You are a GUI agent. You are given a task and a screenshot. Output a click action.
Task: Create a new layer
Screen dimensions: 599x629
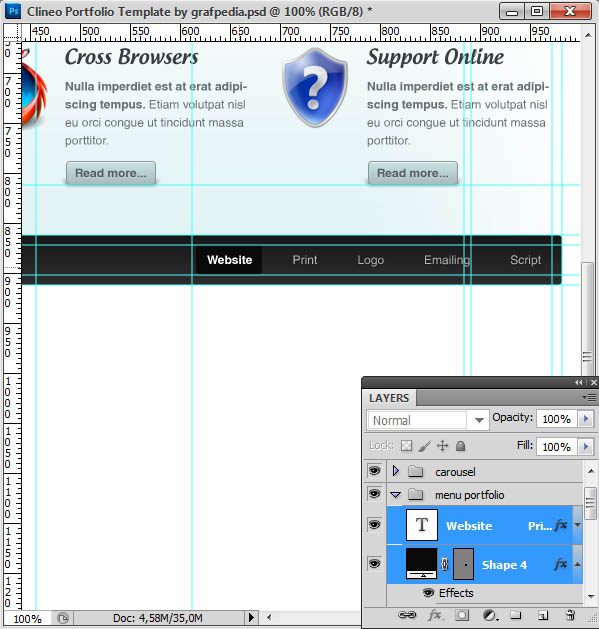coord(543,615)
